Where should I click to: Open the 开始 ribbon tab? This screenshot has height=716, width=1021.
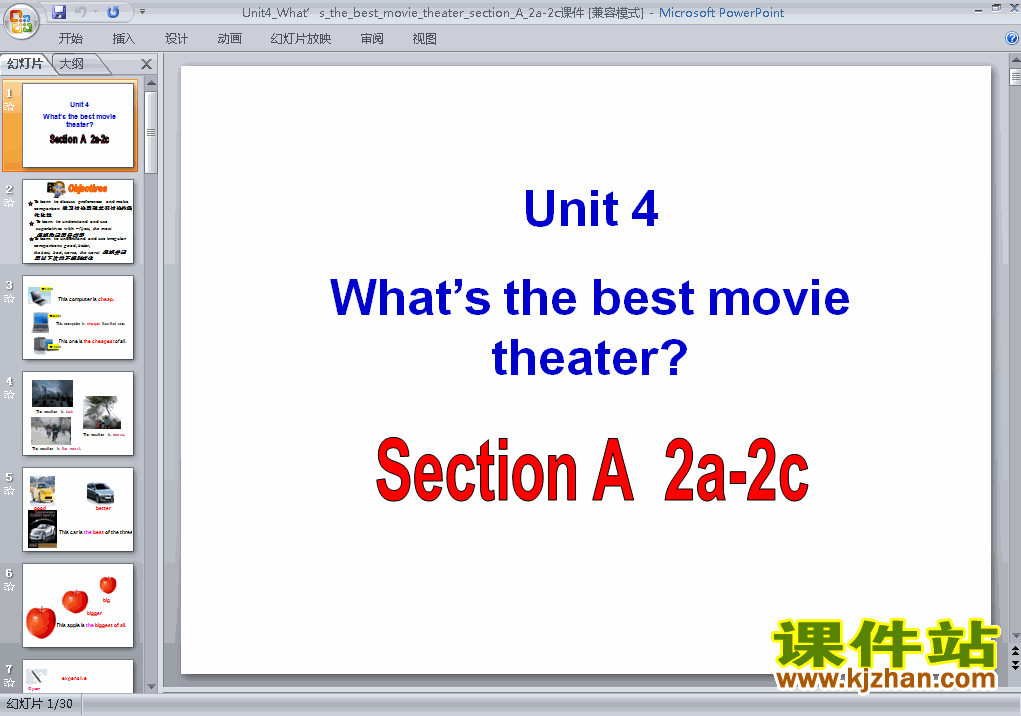point(70,39)
